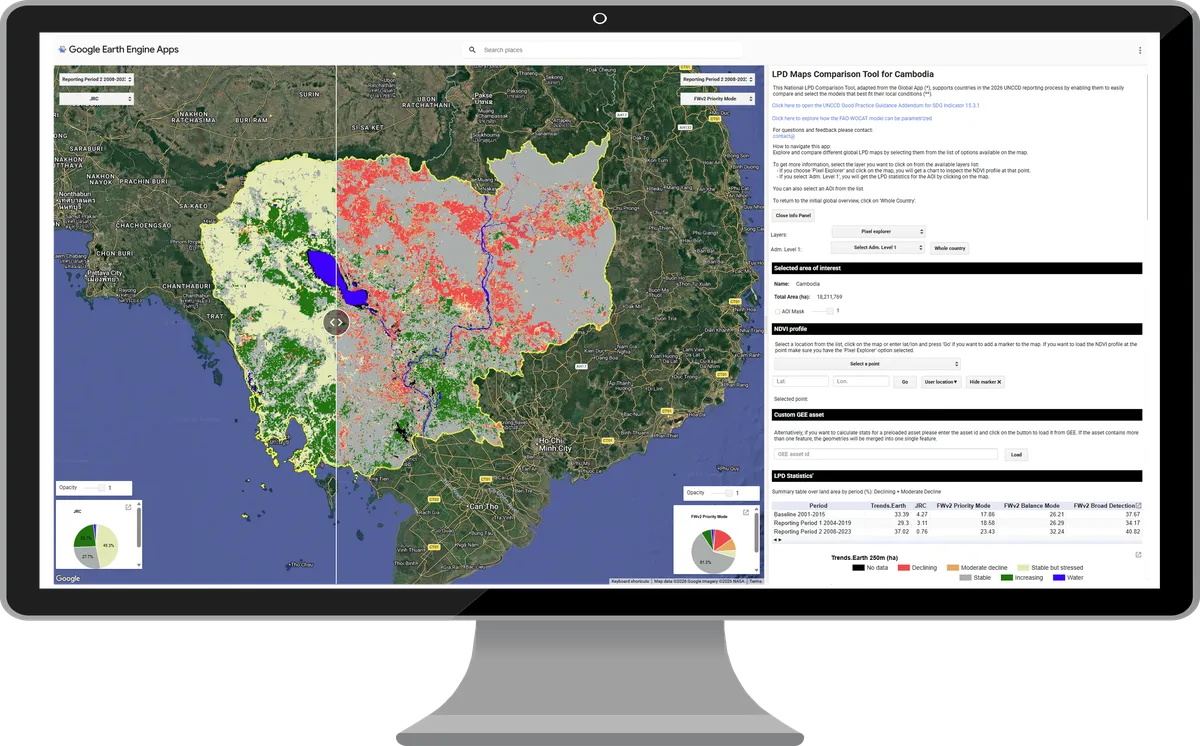Open the UNCCD Good Practice Guidance link
Screen dimensions: 1200x746
875,105
